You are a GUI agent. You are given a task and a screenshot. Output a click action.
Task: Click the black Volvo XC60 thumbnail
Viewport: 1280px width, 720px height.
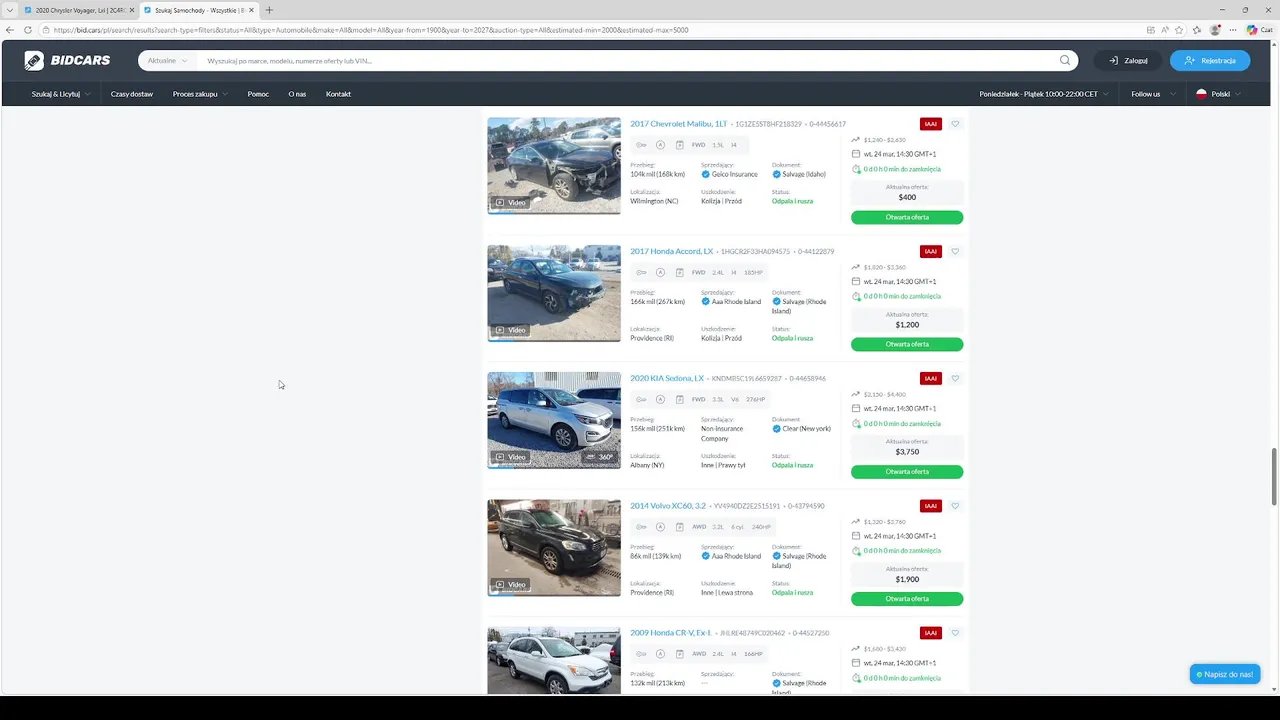pyautogui.click(x=554, y=547)
